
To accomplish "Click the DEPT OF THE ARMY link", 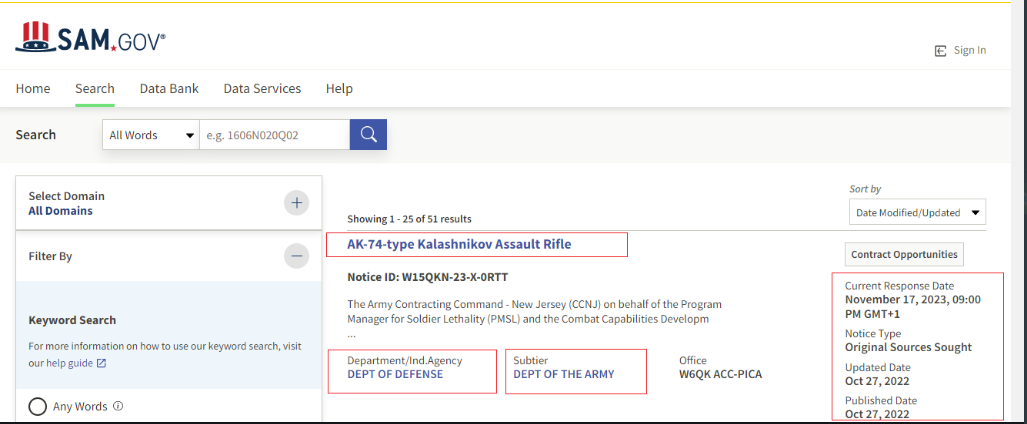I will [x=564, y=374].
